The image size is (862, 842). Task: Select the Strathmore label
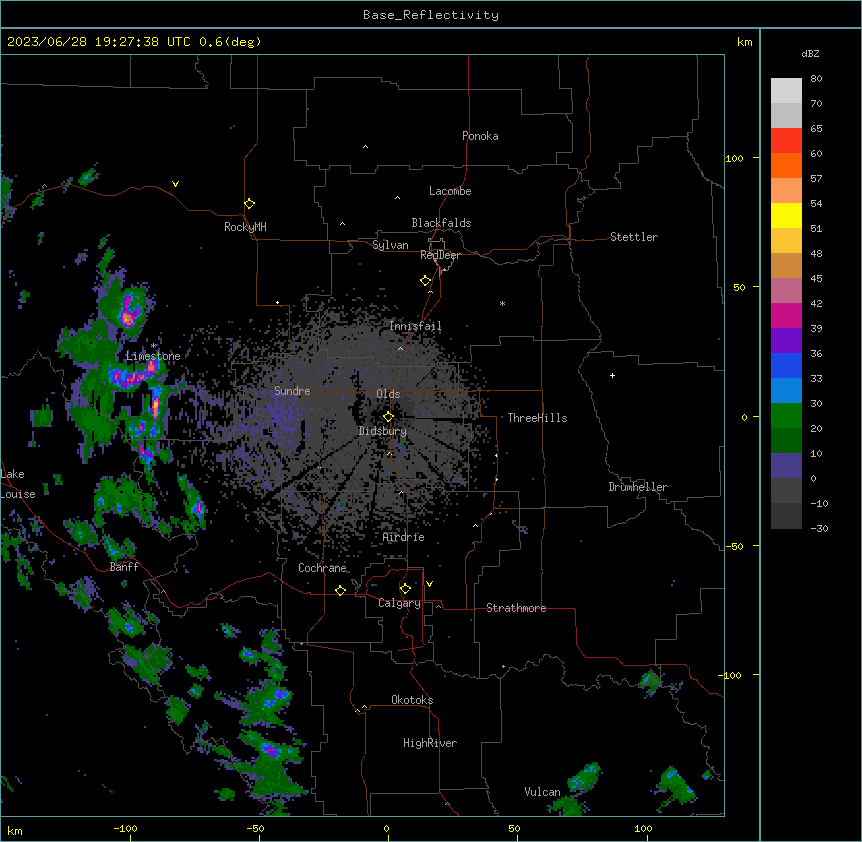coord(516,608)
